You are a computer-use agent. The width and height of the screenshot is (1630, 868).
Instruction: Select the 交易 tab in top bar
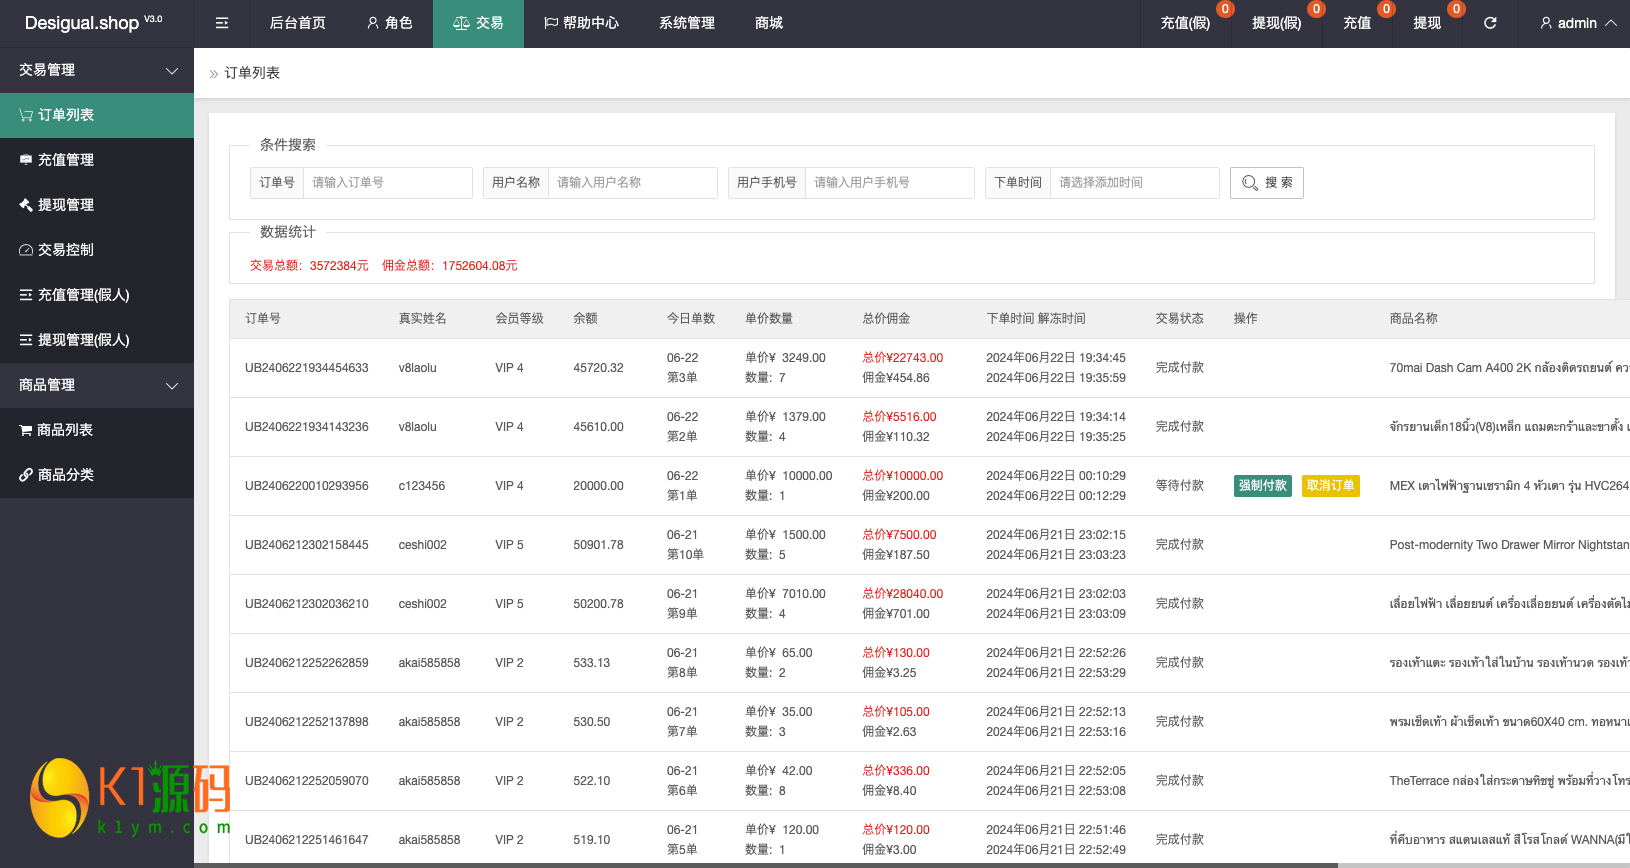478,23
